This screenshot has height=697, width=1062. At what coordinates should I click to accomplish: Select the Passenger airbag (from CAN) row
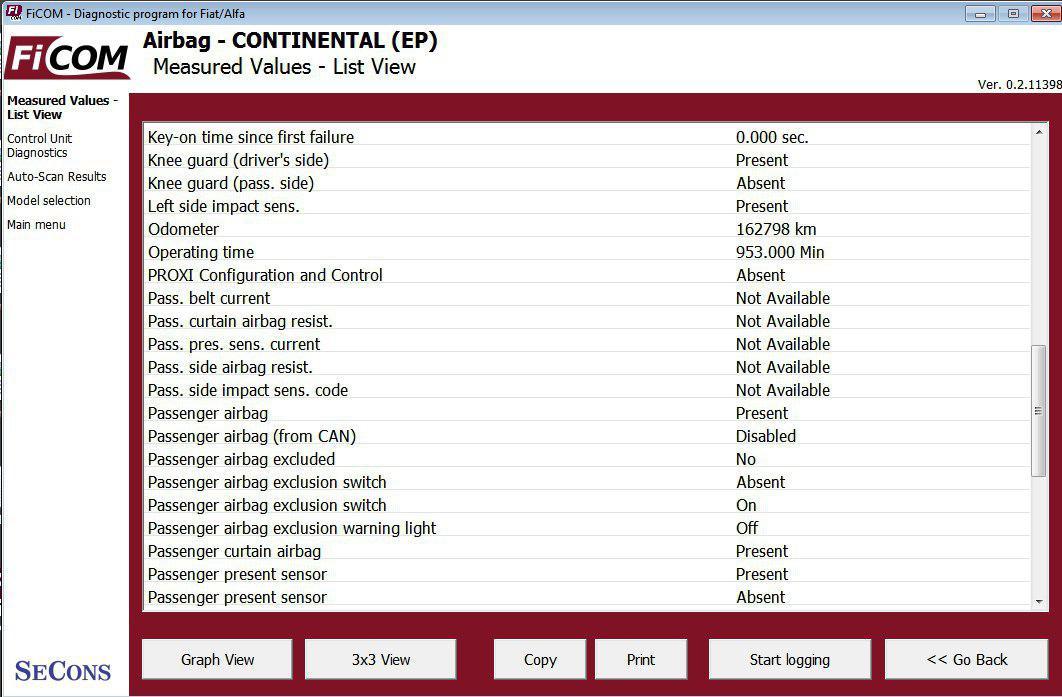(588, 436)
